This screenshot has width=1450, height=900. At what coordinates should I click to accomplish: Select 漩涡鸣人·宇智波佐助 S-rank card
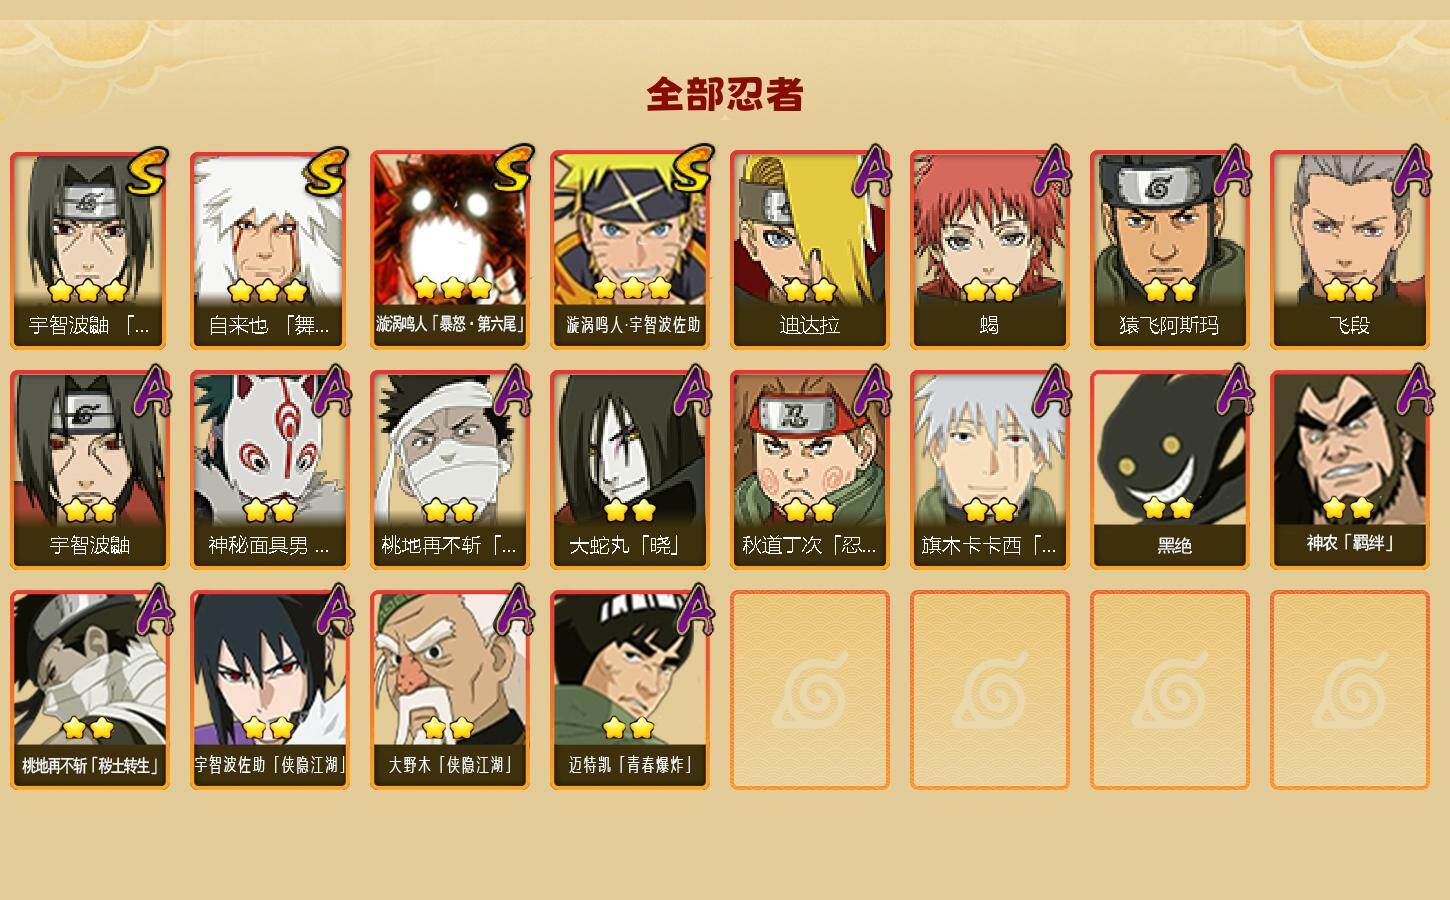click(630, 250)
